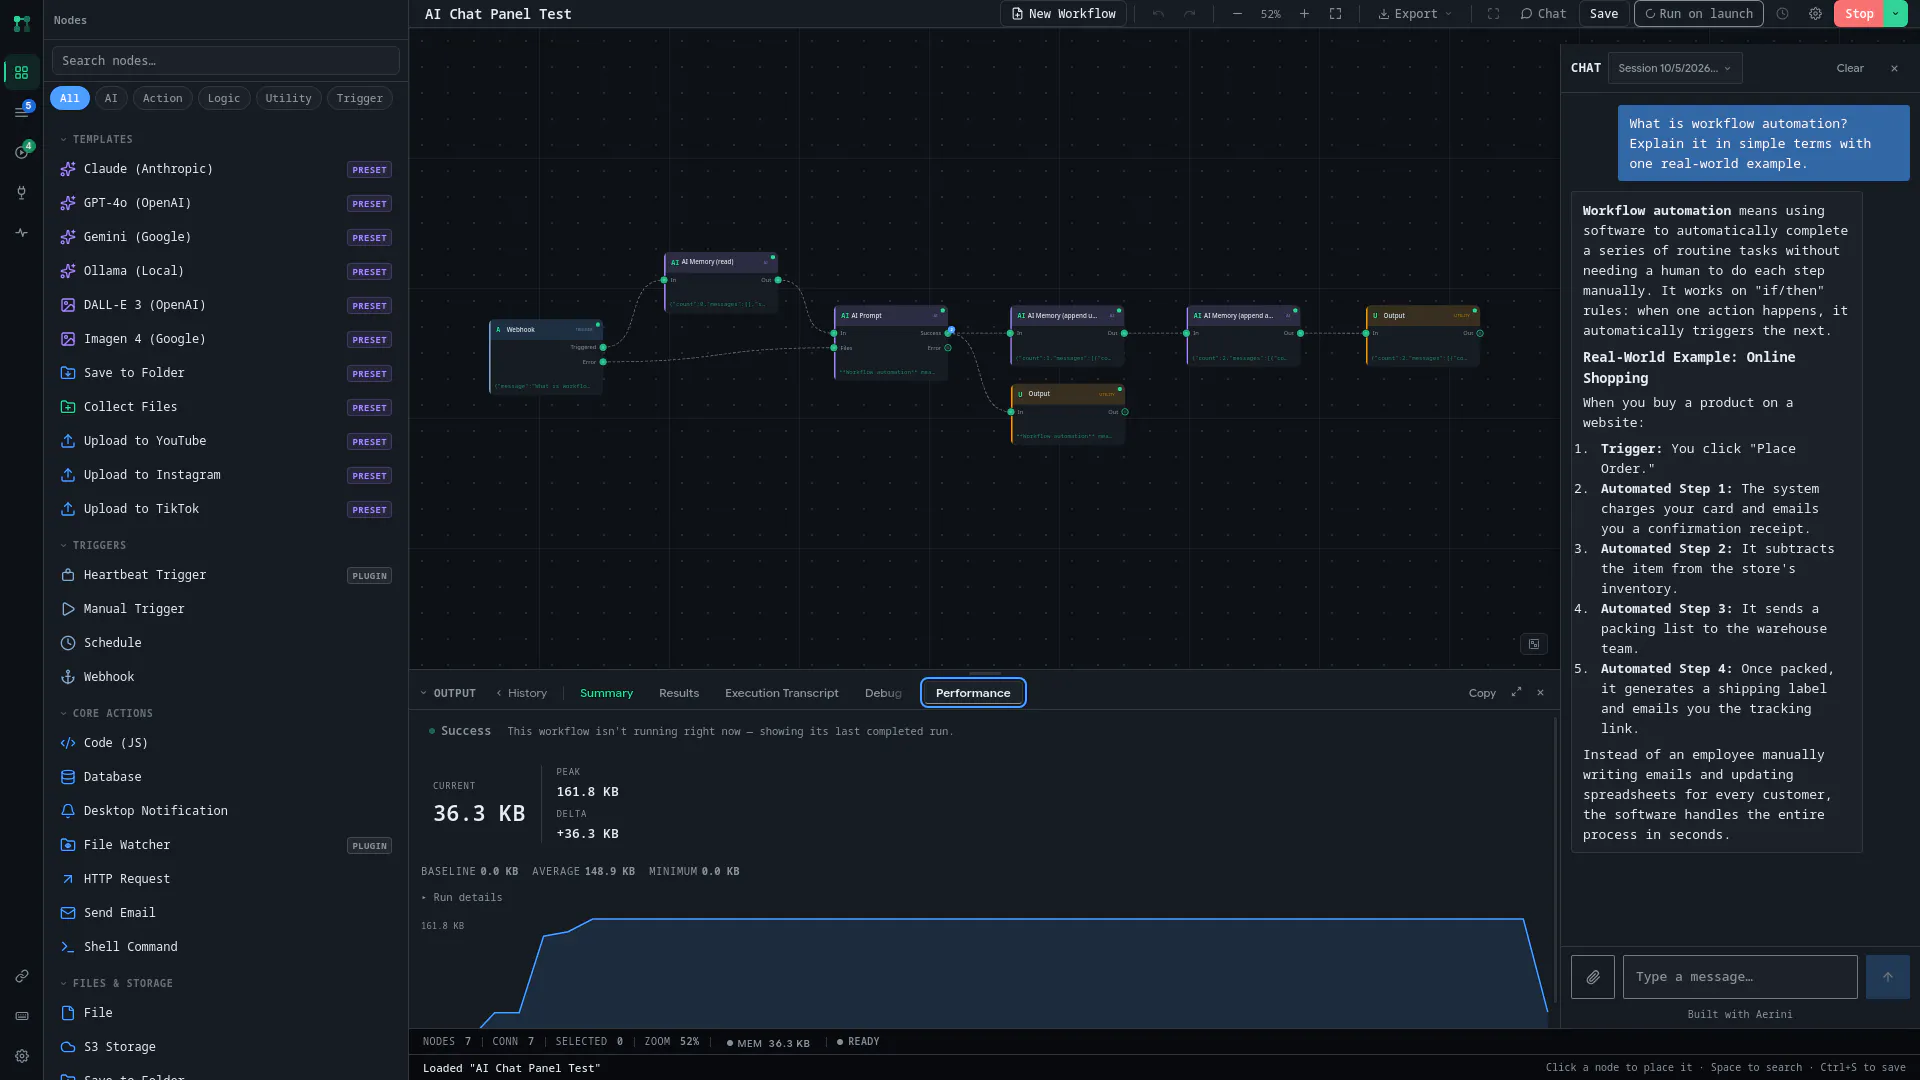Select the AI filter chip
Viewport: 1920px width, 1080px height.
pos(111,98)
